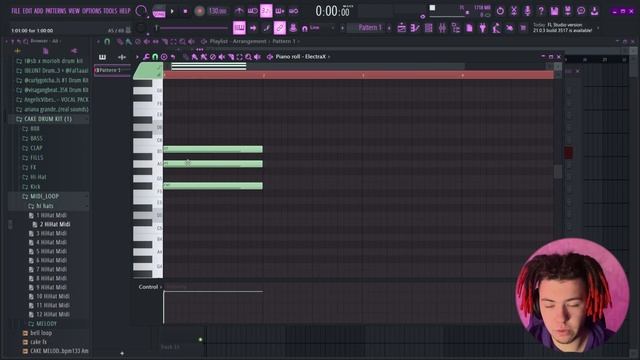Toggle the countdown before recording (3 2 1)
Screen dimensions: 640x360
coord(266,11)
